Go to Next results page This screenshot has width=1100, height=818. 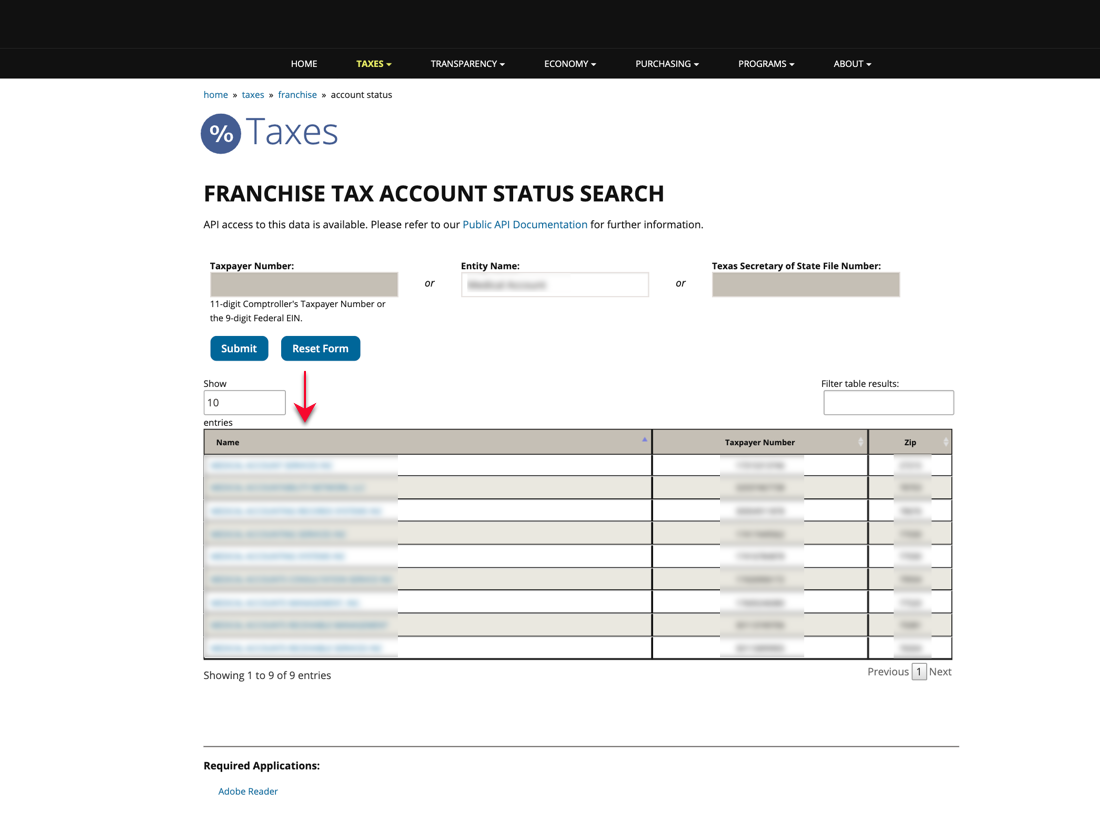pyautogui.click(x=940, y=671)
